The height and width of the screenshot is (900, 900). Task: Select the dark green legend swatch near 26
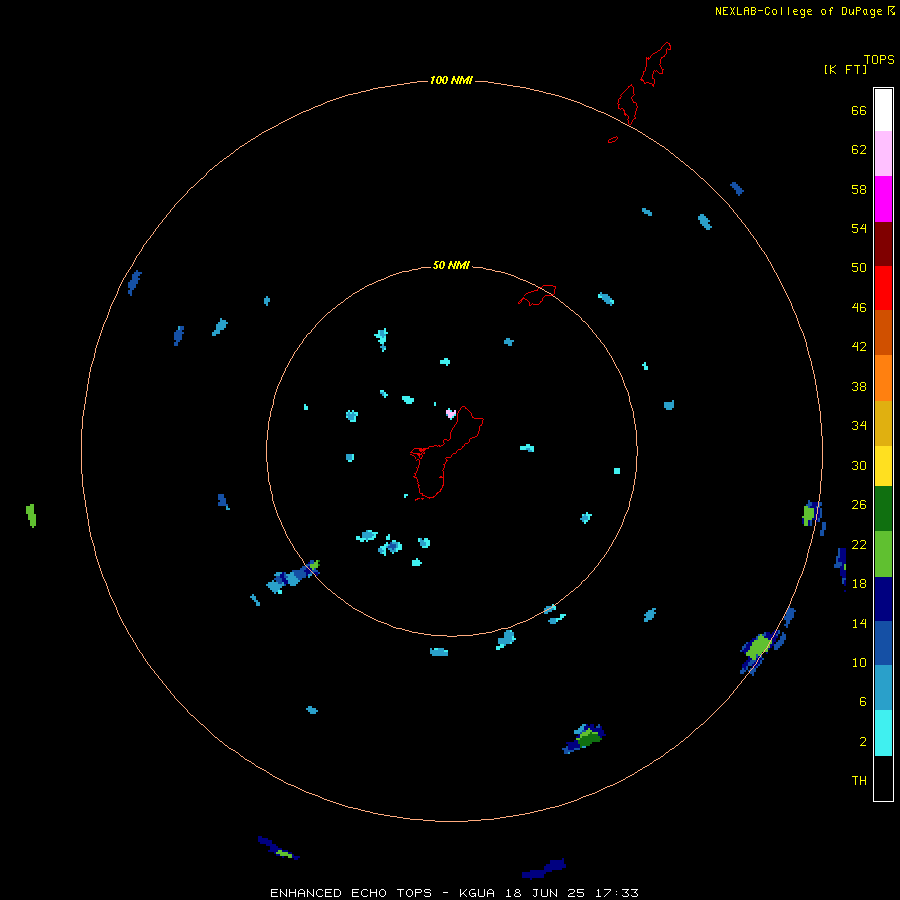pos(883,509)
